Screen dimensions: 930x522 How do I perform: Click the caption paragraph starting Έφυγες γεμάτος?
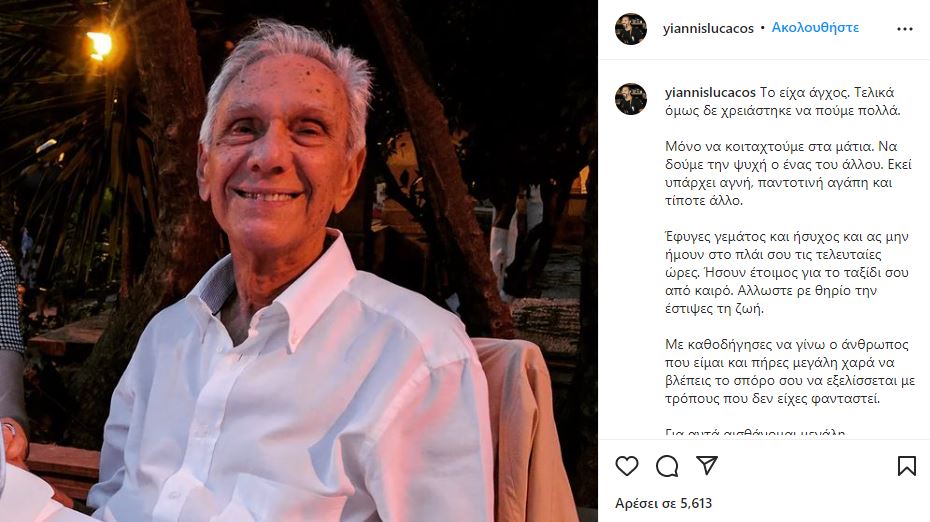[787, 272]
